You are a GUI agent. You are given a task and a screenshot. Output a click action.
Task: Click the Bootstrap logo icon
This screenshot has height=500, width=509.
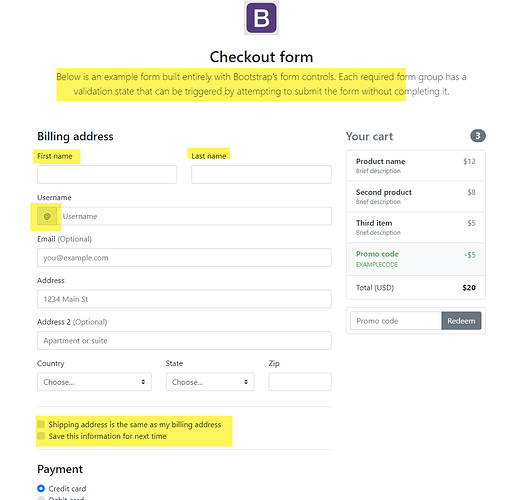tap(261, 18)
